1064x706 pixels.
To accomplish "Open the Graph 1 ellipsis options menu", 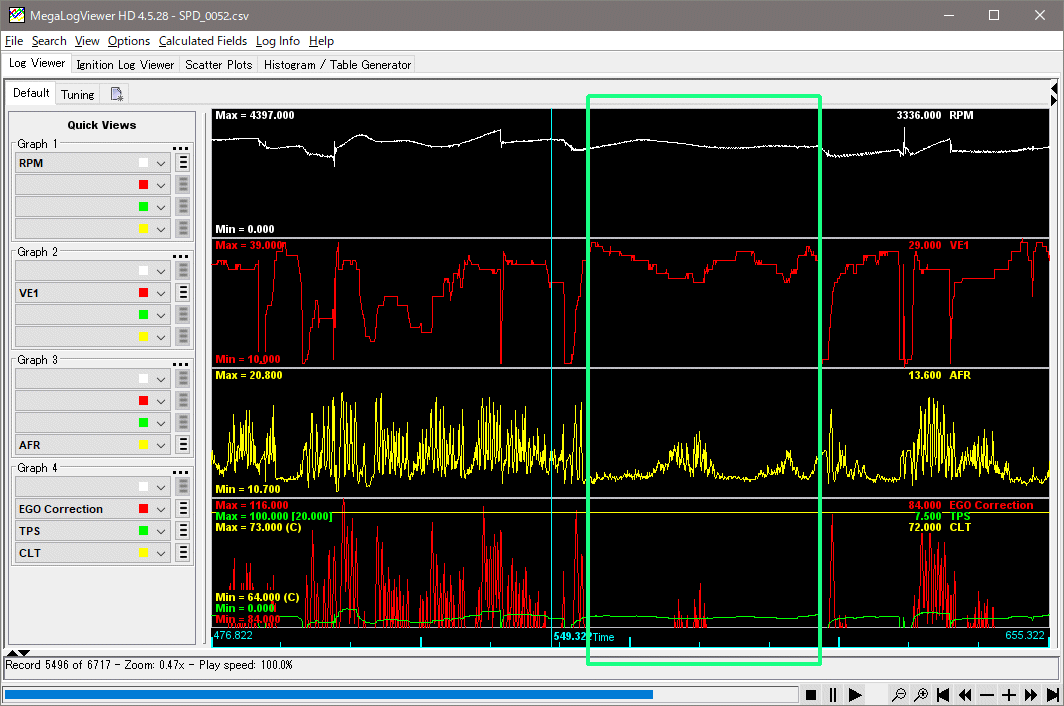I will [x=181, y=147].
